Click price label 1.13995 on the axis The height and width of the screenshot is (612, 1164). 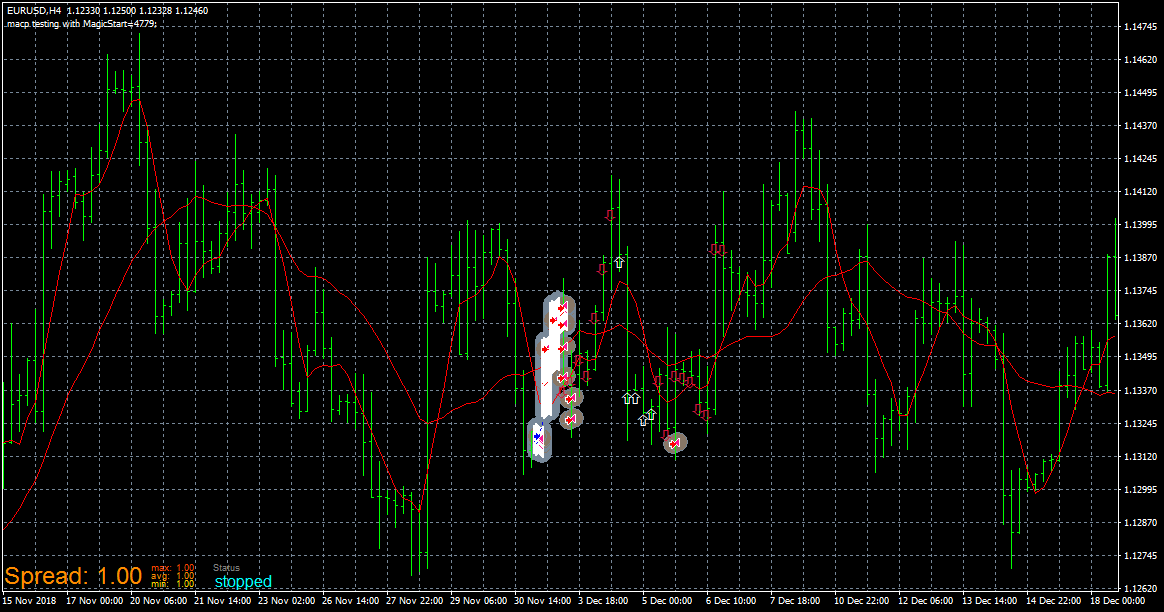(1140, 225)
